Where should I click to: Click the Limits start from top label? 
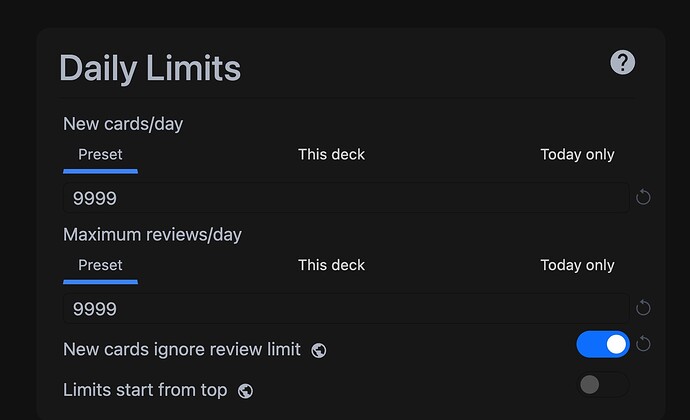coord(145,389)
